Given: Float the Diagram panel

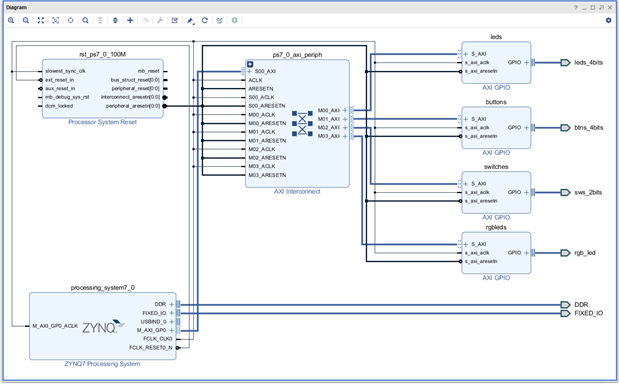Looking at the screenshot, I should point(601,7).
